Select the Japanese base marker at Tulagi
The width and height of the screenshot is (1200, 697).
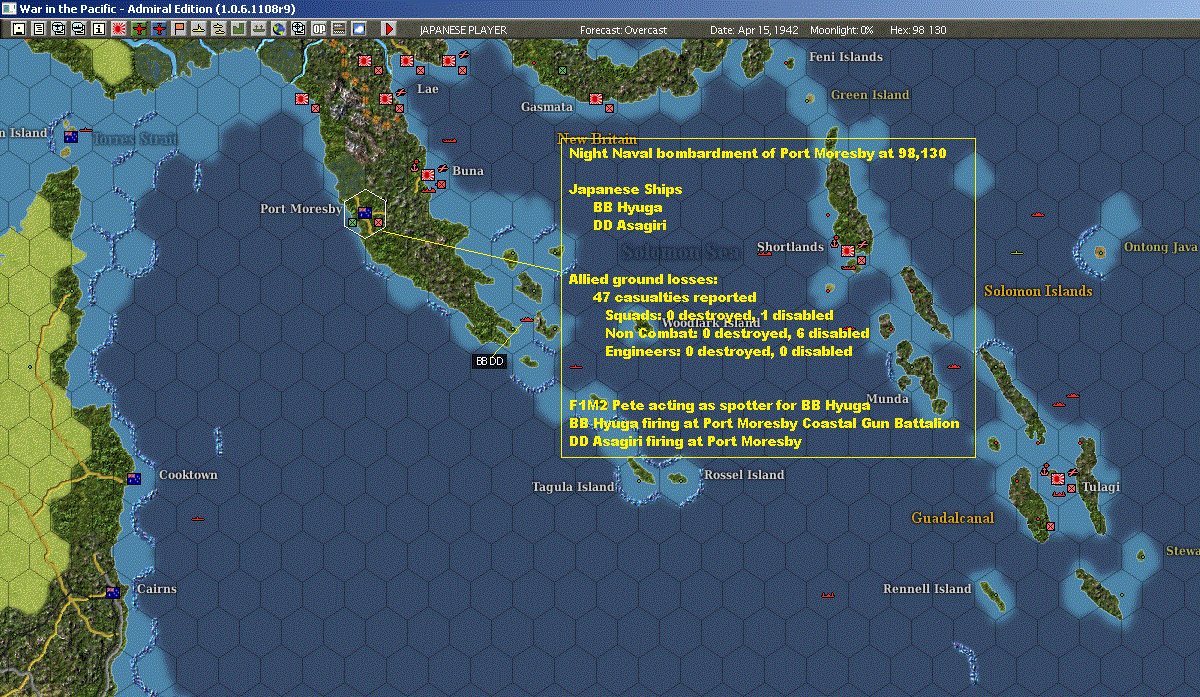(x=1058, y=480)
